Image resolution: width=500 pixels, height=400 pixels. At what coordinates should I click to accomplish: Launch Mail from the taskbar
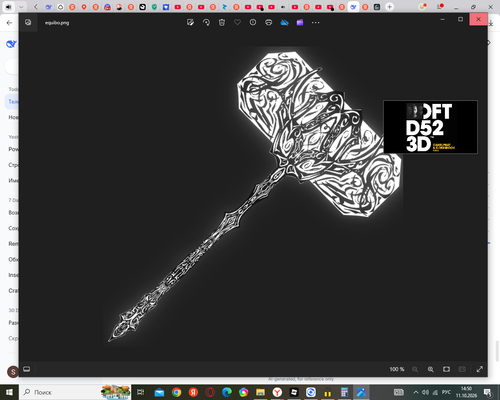tap(159, 392)
